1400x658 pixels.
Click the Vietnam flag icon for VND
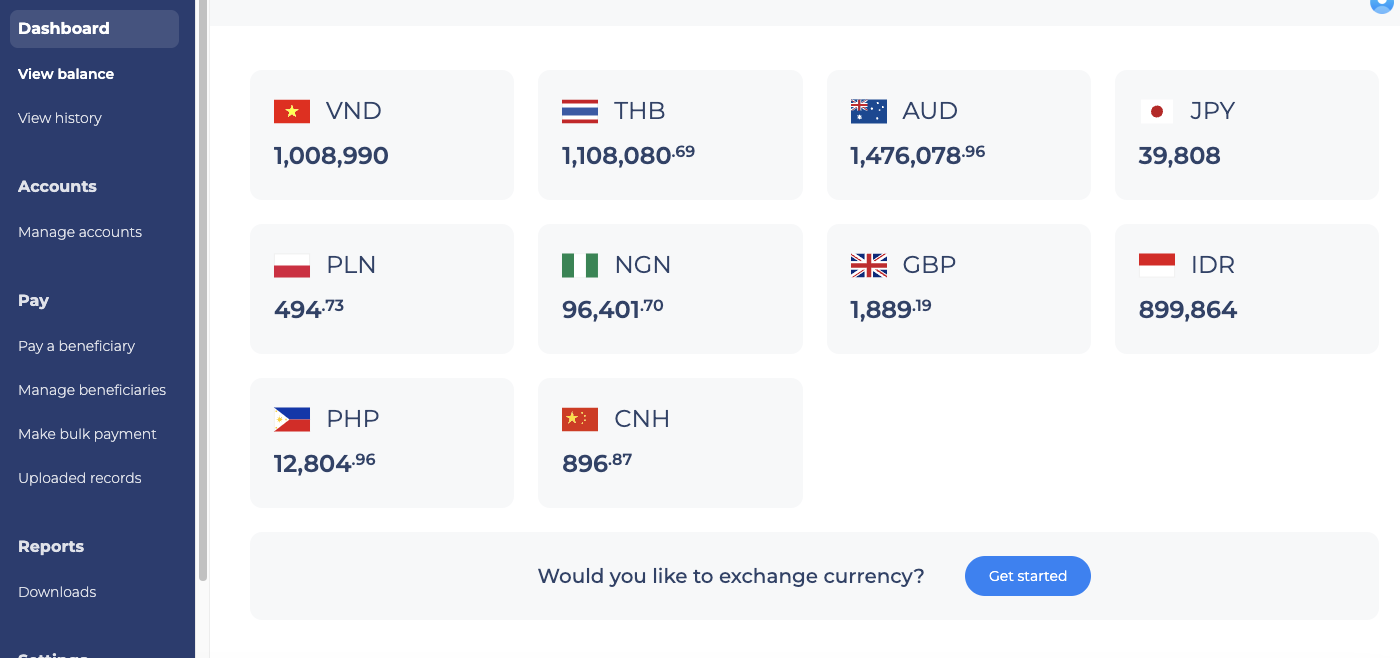point(292,111)
